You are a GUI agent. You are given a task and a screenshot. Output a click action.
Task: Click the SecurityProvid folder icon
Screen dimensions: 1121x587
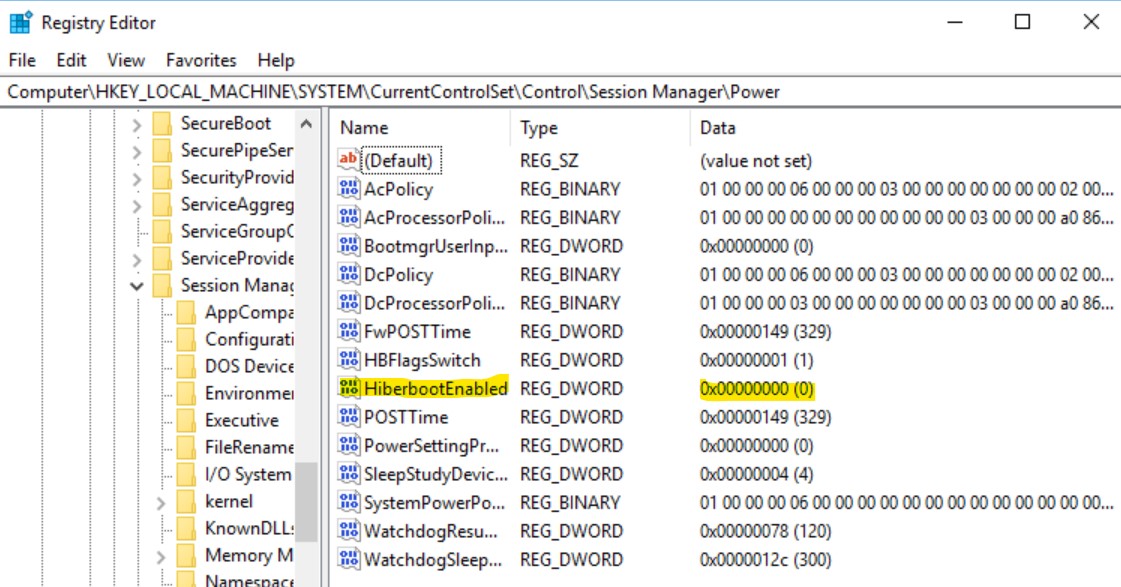click(x=162, y=177)
